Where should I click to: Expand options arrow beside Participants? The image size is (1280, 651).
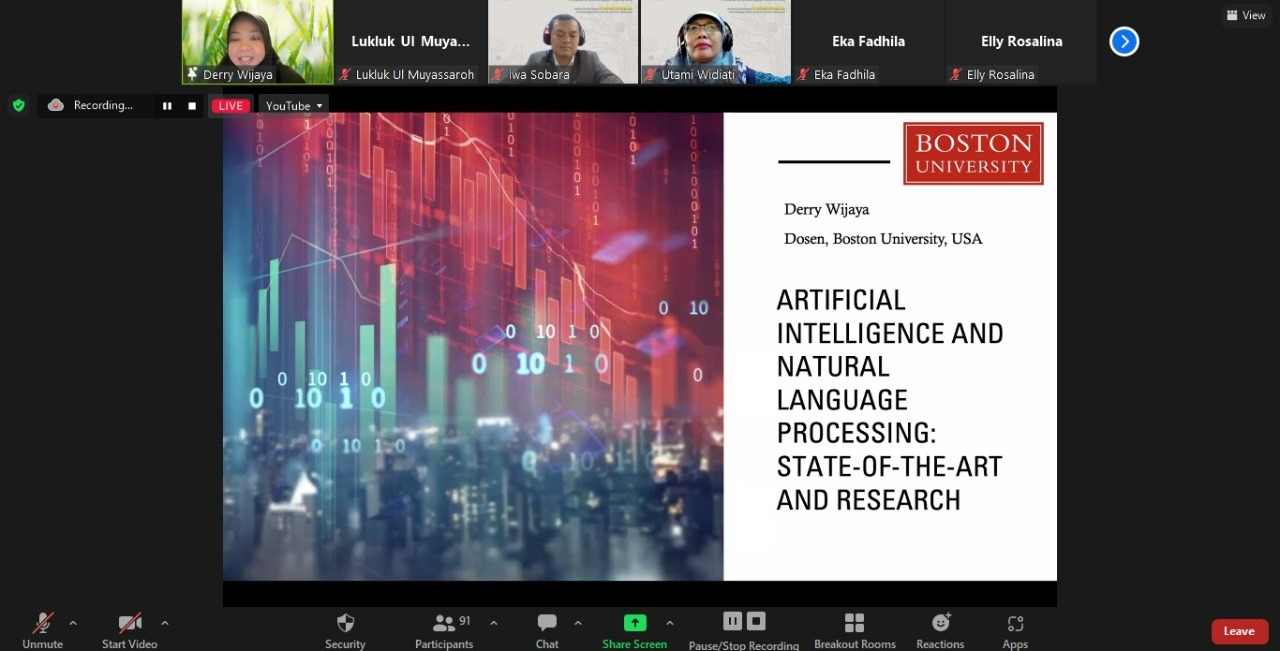coord(493,623)
